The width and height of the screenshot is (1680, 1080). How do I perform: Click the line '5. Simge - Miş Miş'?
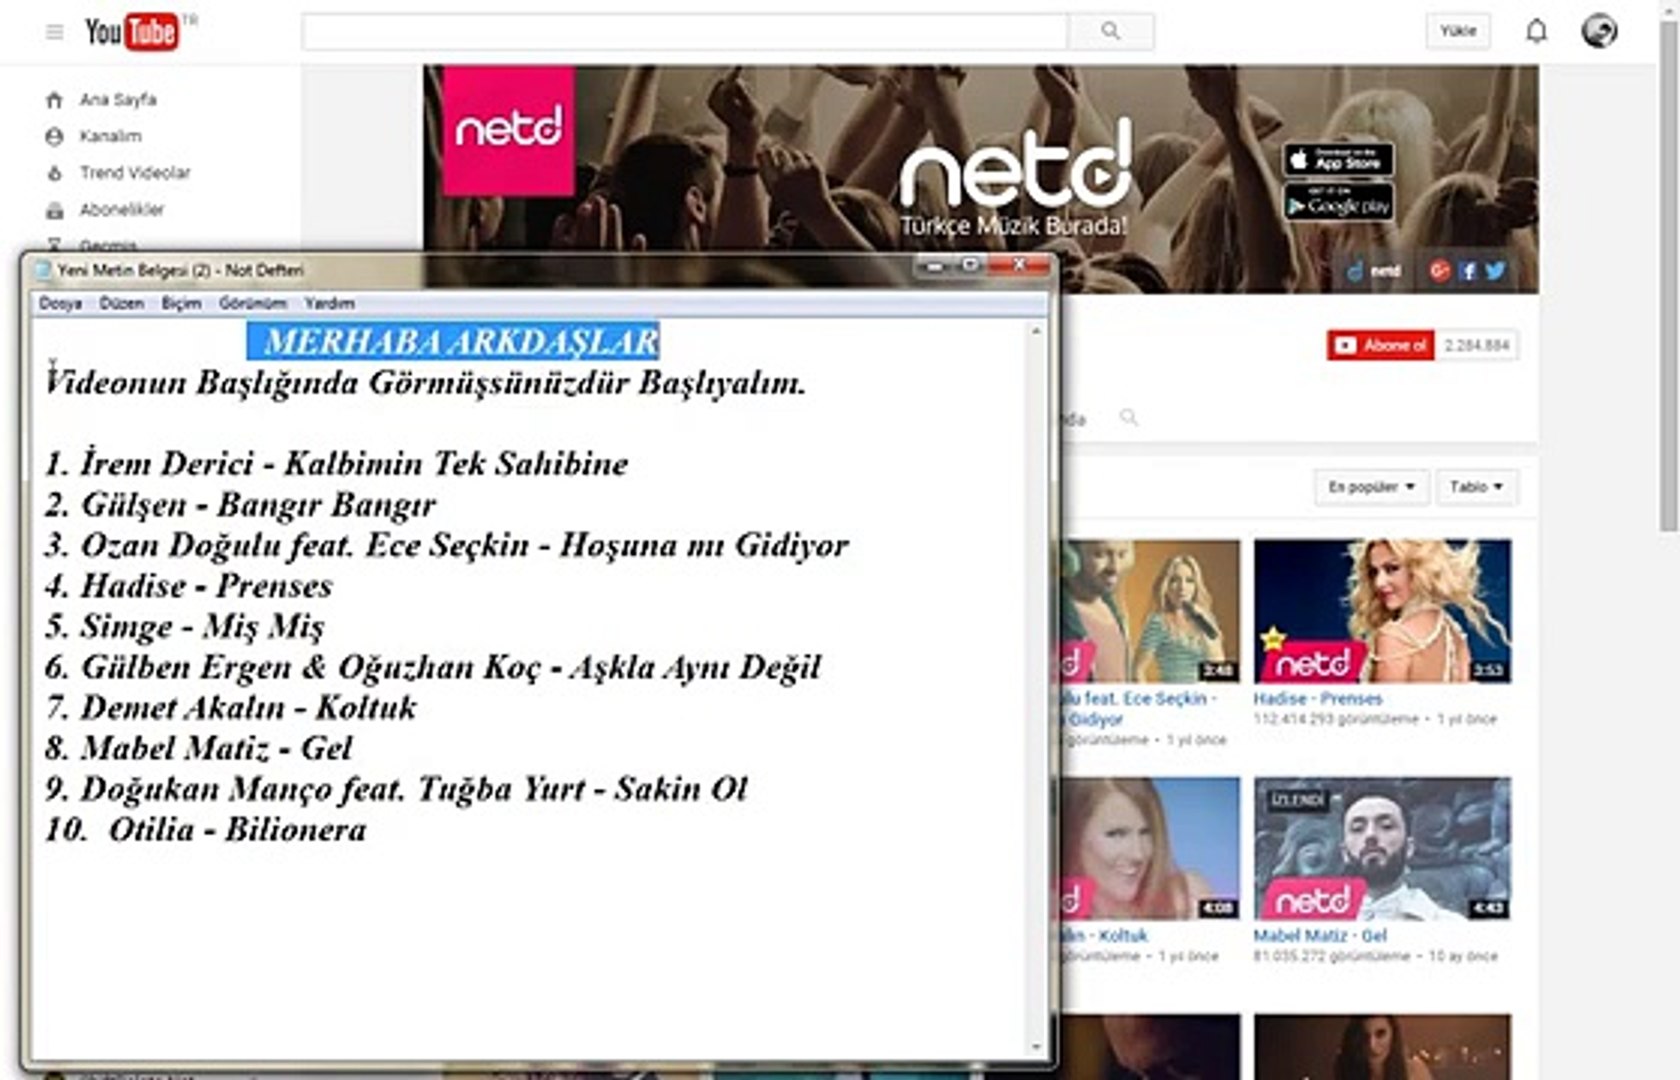[x=184, y=627]
